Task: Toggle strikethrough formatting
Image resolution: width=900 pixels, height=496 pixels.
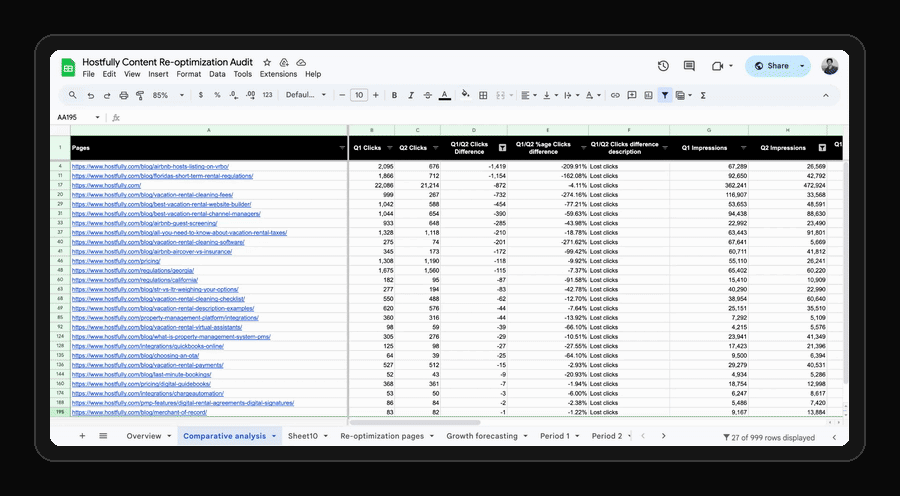Action: coord(427,95)
